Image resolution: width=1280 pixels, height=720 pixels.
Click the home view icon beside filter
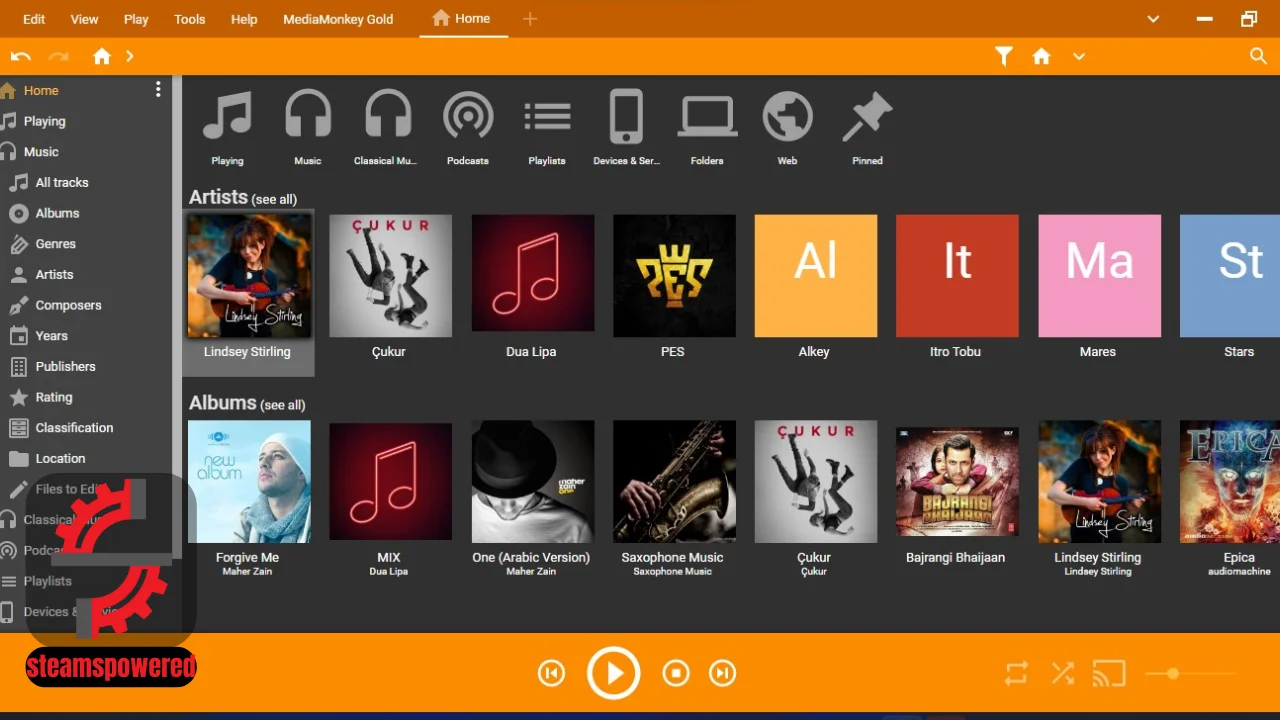click(x=1042, y=57)
